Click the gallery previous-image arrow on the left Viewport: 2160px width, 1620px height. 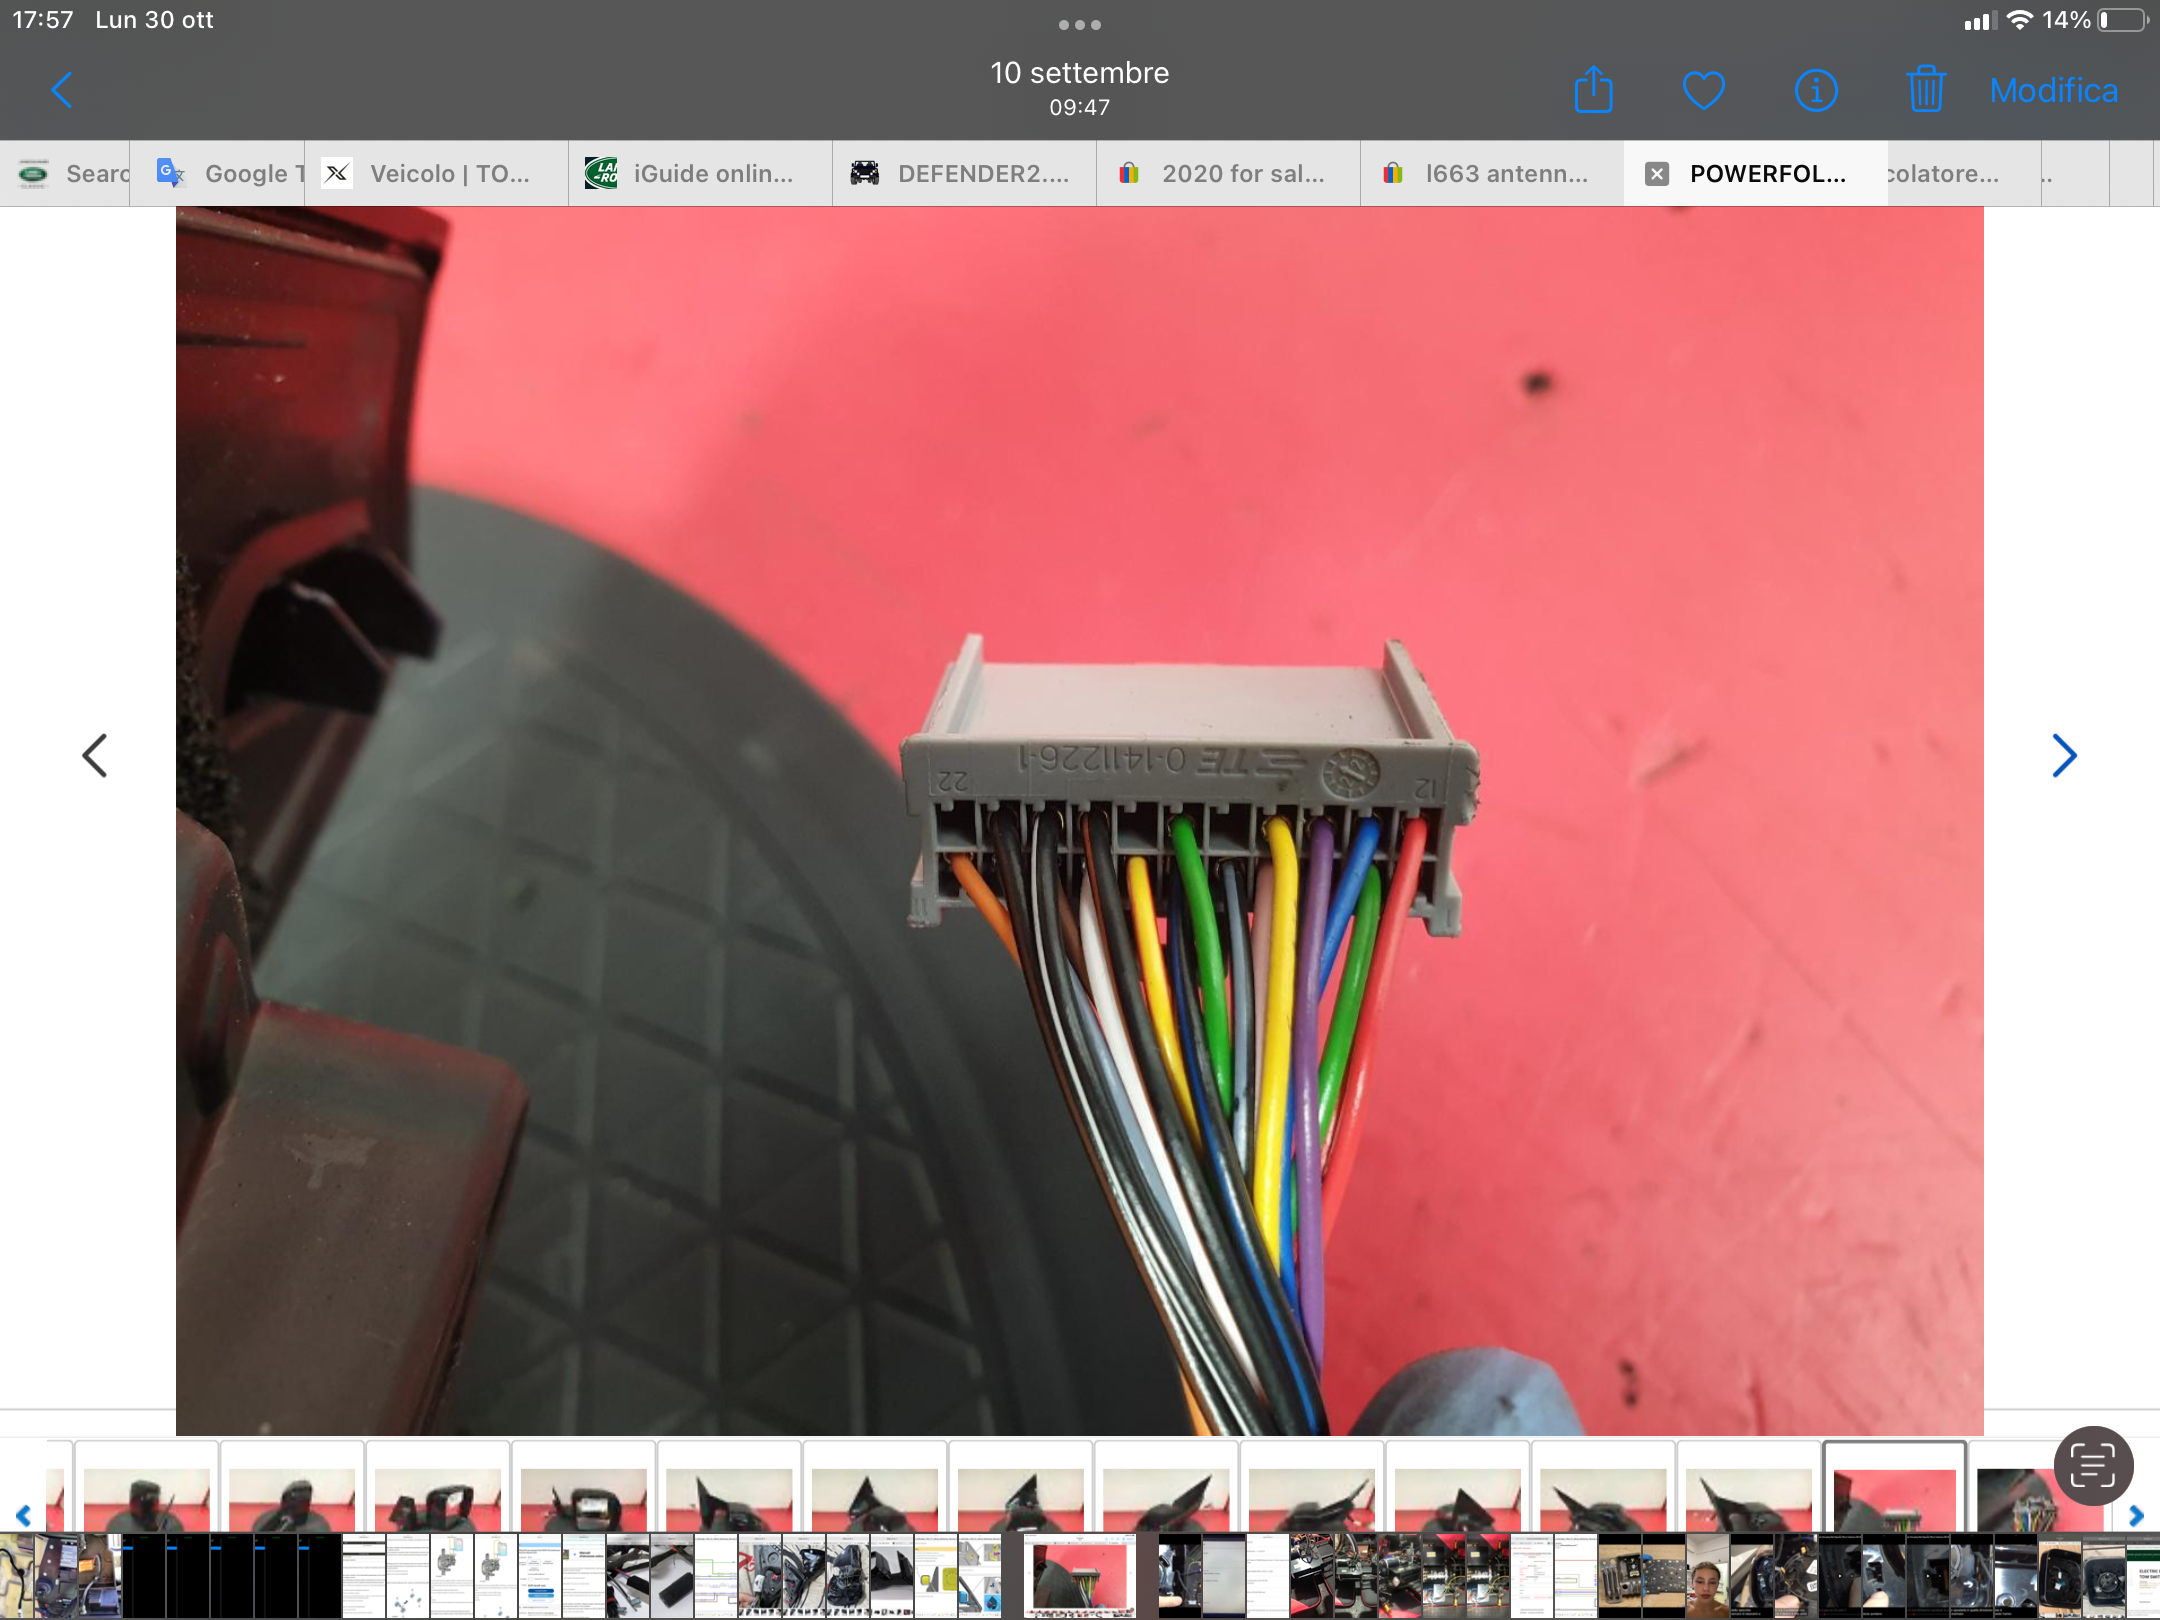[x=95, y=755]
